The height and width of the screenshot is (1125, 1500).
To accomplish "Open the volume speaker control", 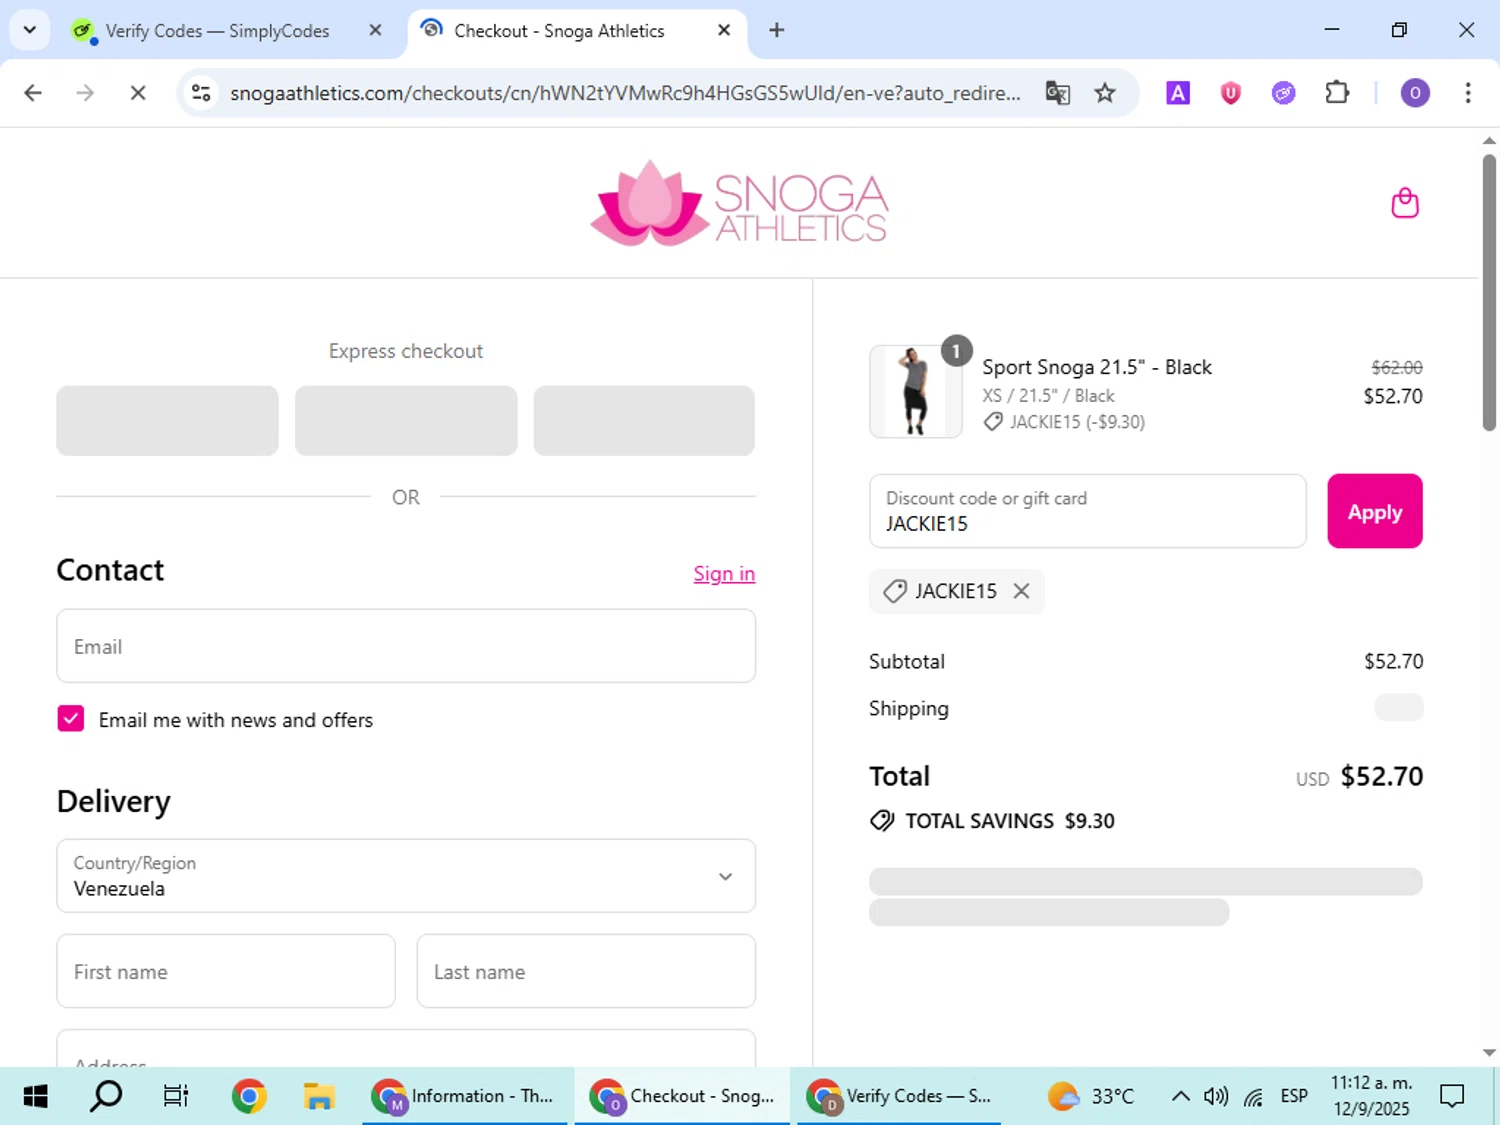I will [1216, 1096].
